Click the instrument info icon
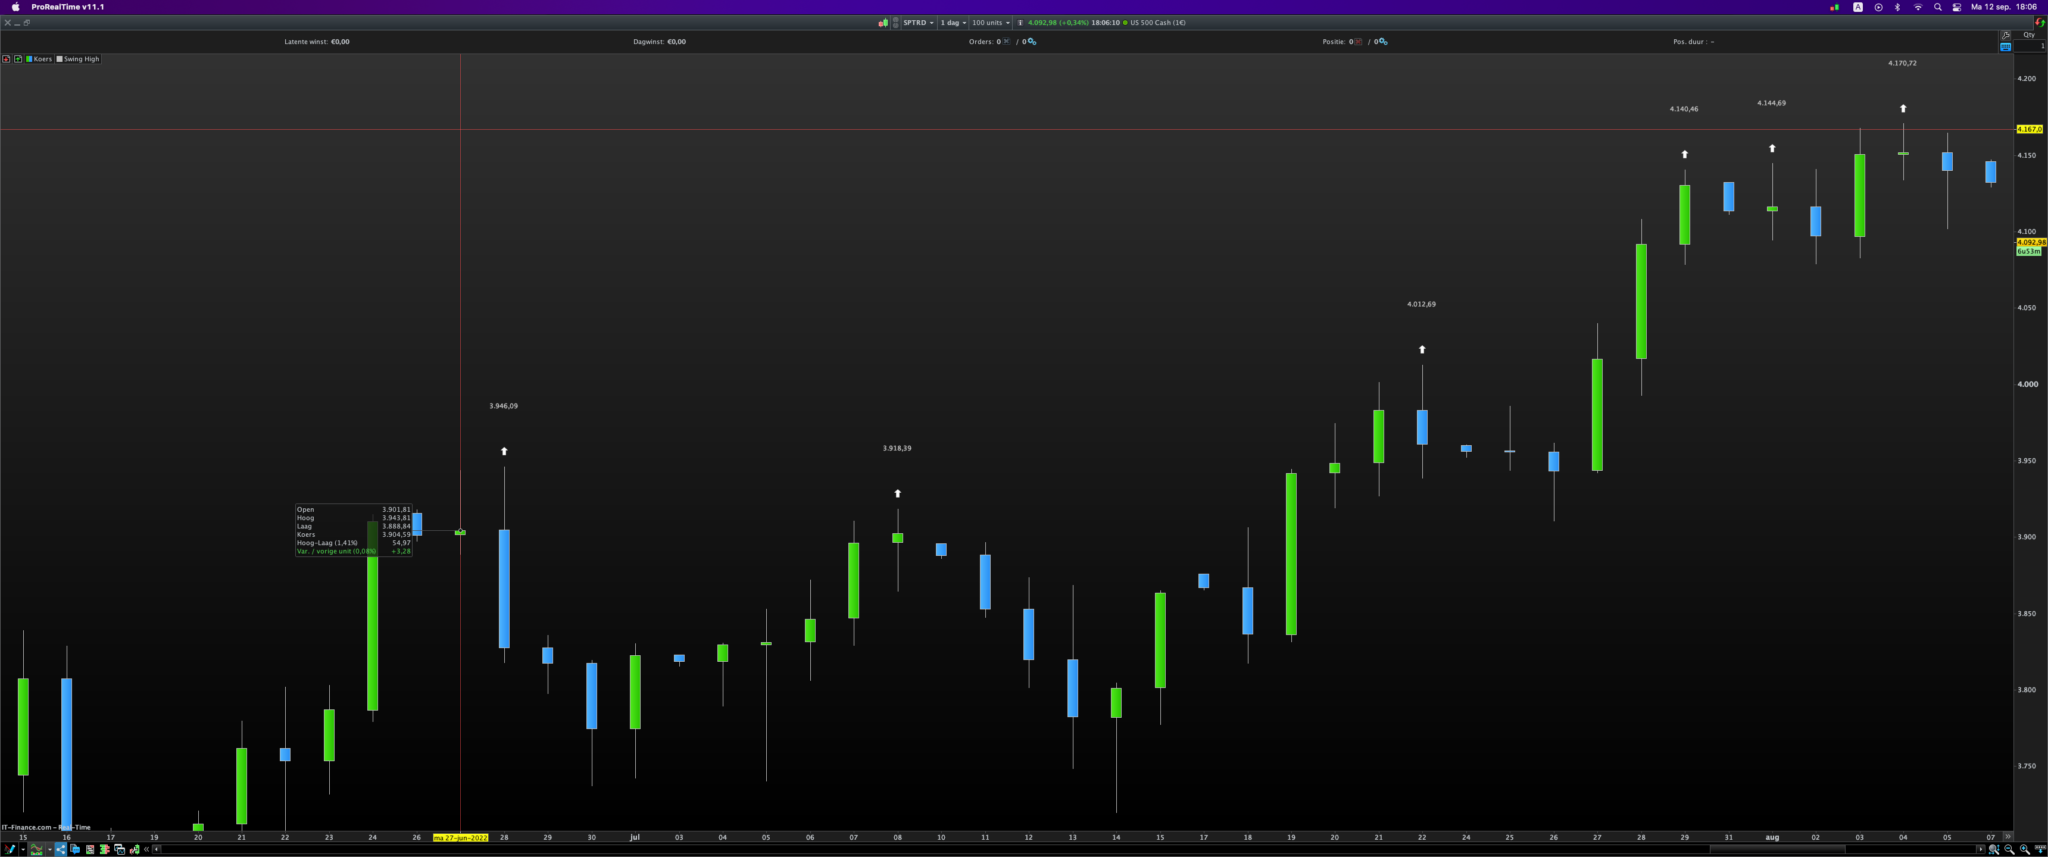 [1020, 22]
